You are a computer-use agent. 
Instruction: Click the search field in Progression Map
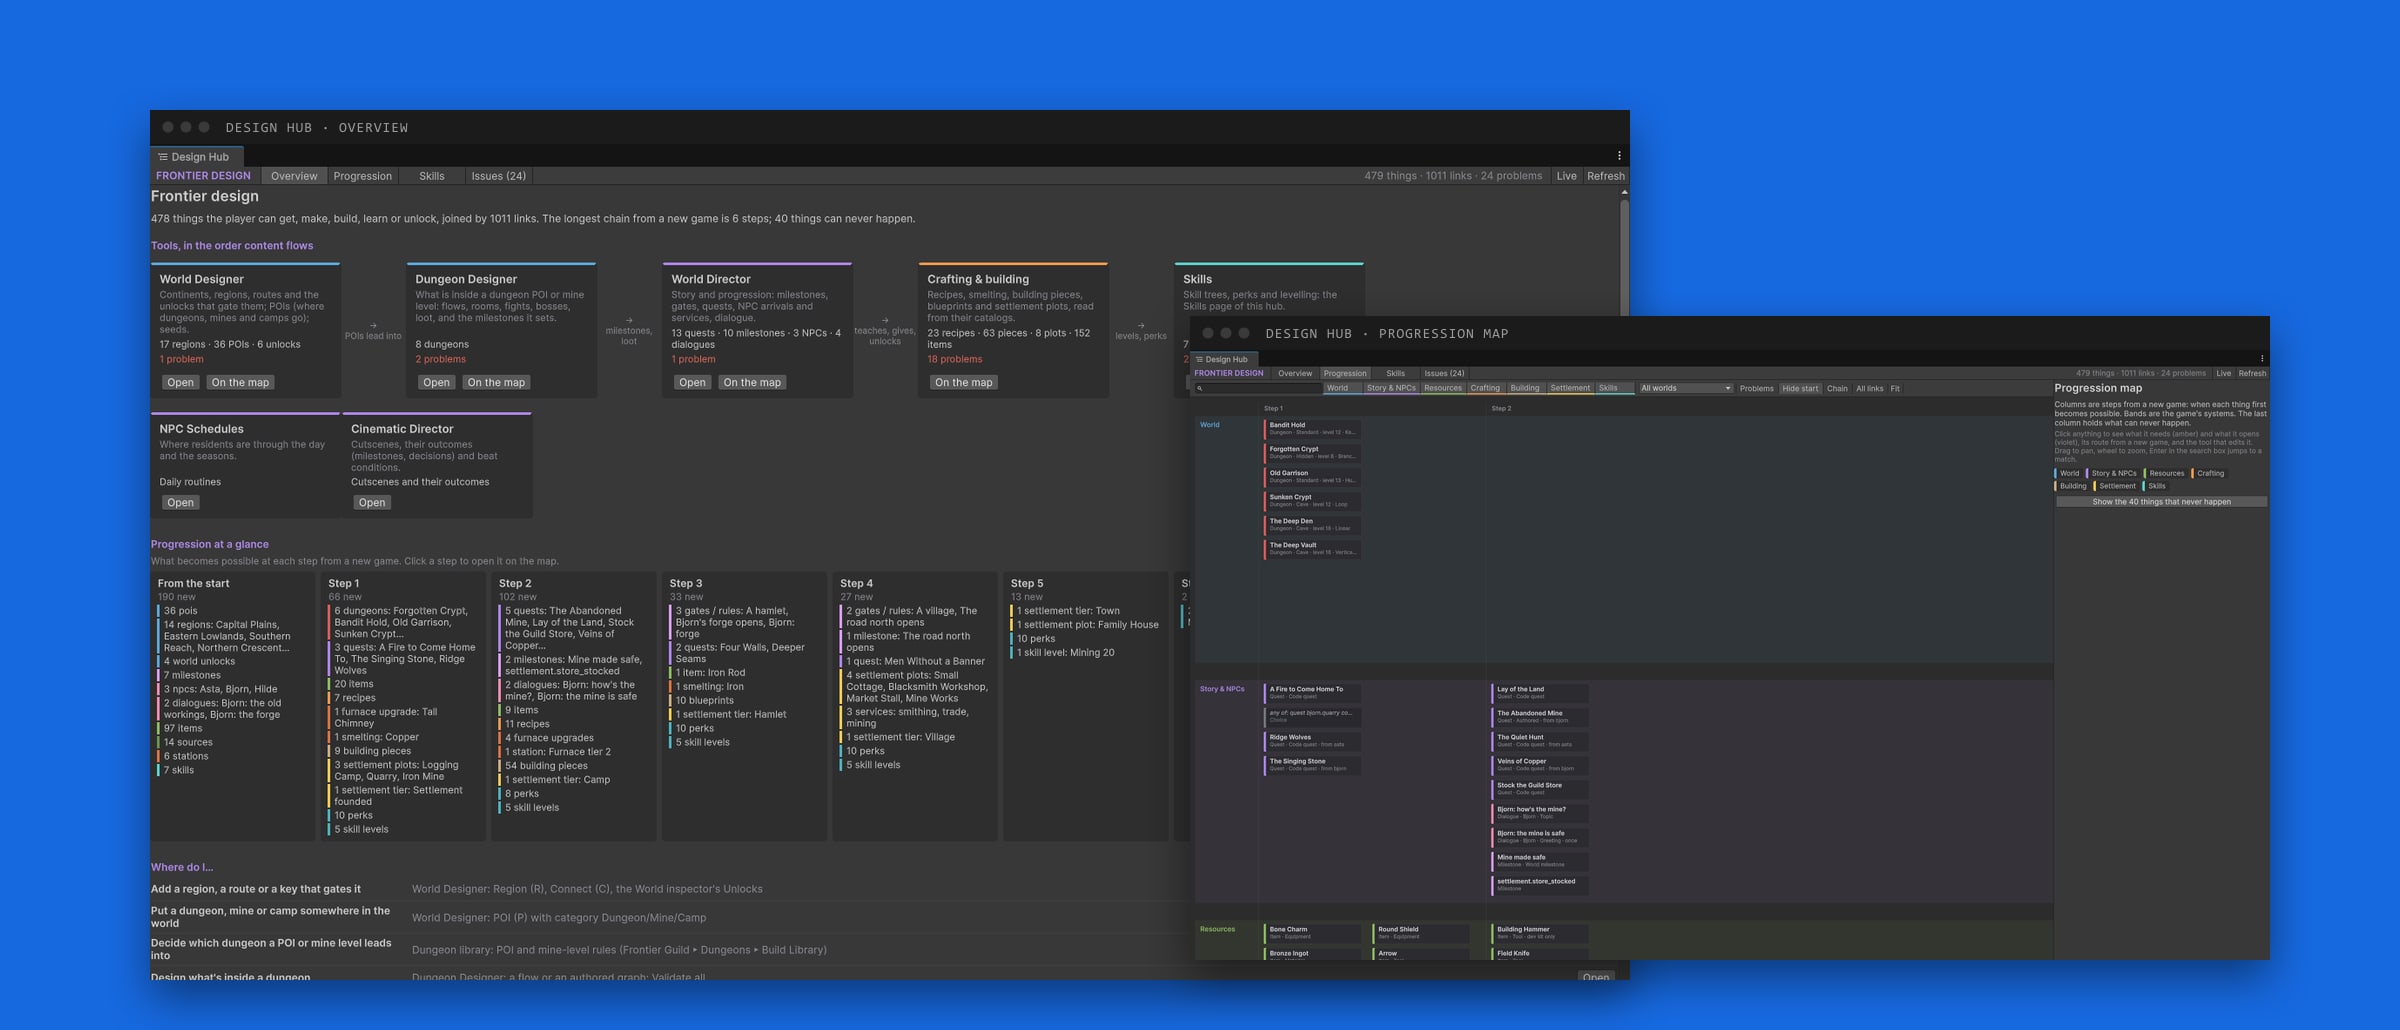[1258, 388]
